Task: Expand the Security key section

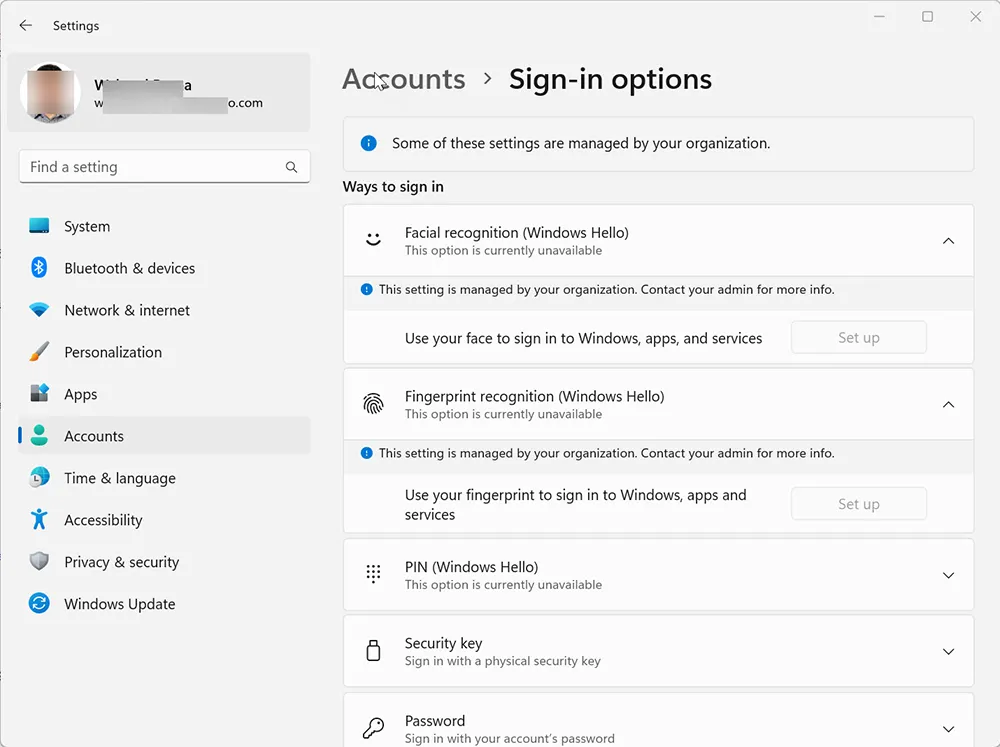Action: (948, 650)
